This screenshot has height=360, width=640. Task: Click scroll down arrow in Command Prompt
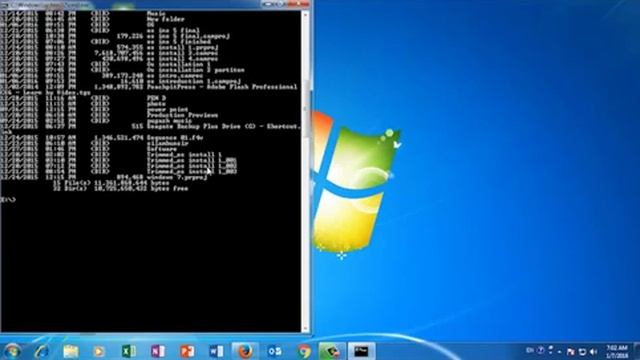pos(305,328)
